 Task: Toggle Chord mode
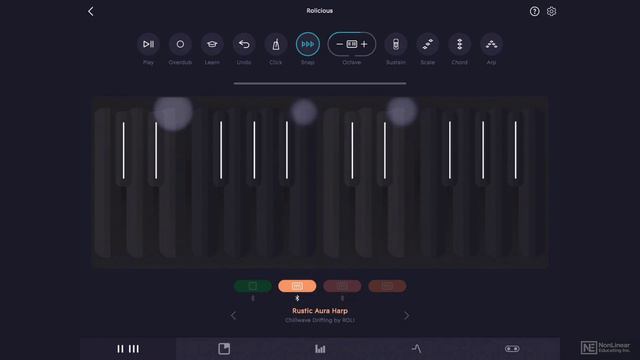pyautogui.click(x=459, y=44)
